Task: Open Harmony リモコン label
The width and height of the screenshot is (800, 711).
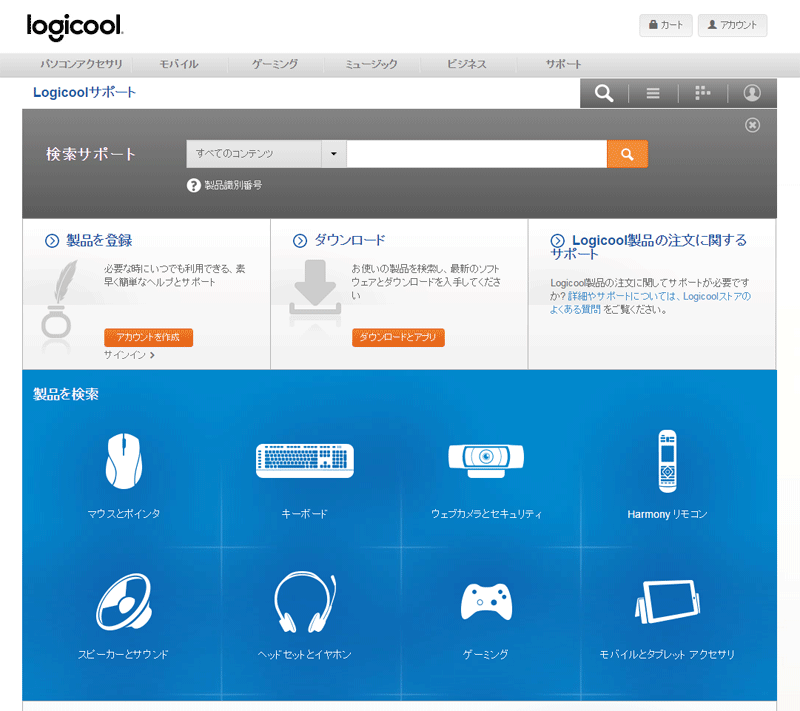Action: pos(667,514)
